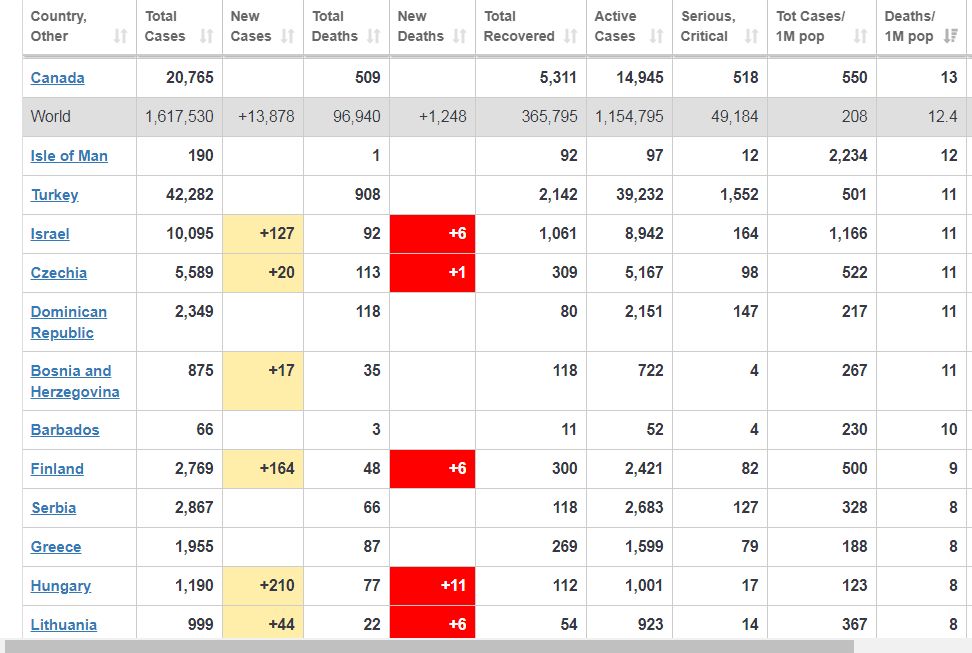This screenshot has height=653, width=972.
Task: Select Canada total cases 20,765
Action: [190, 78]
